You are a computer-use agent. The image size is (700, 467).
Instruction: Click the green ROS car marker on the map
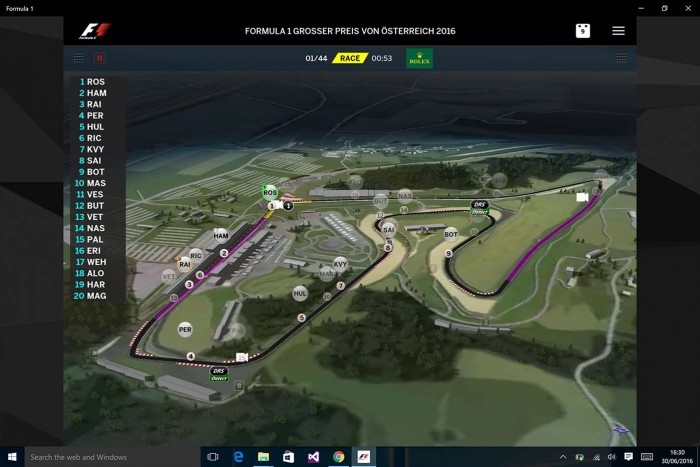[270, 192]
